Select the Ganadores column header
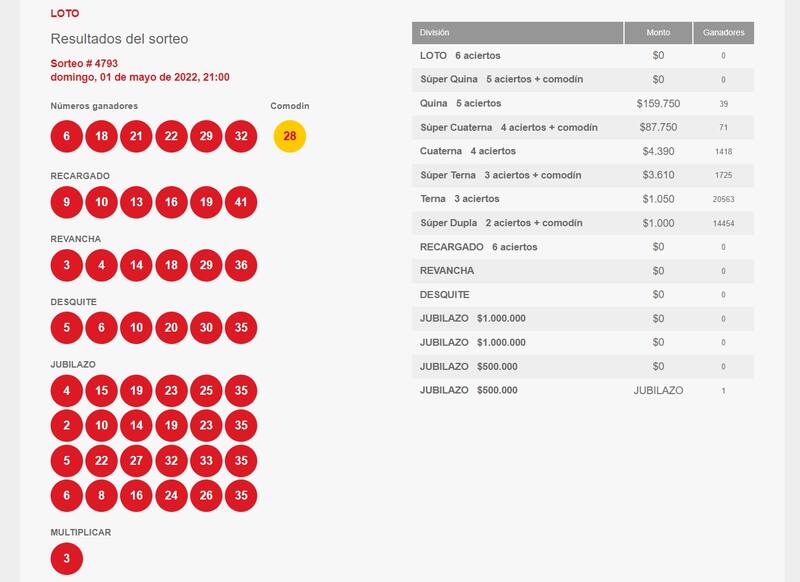Screen dimensions: 800x582 point(723,33)
